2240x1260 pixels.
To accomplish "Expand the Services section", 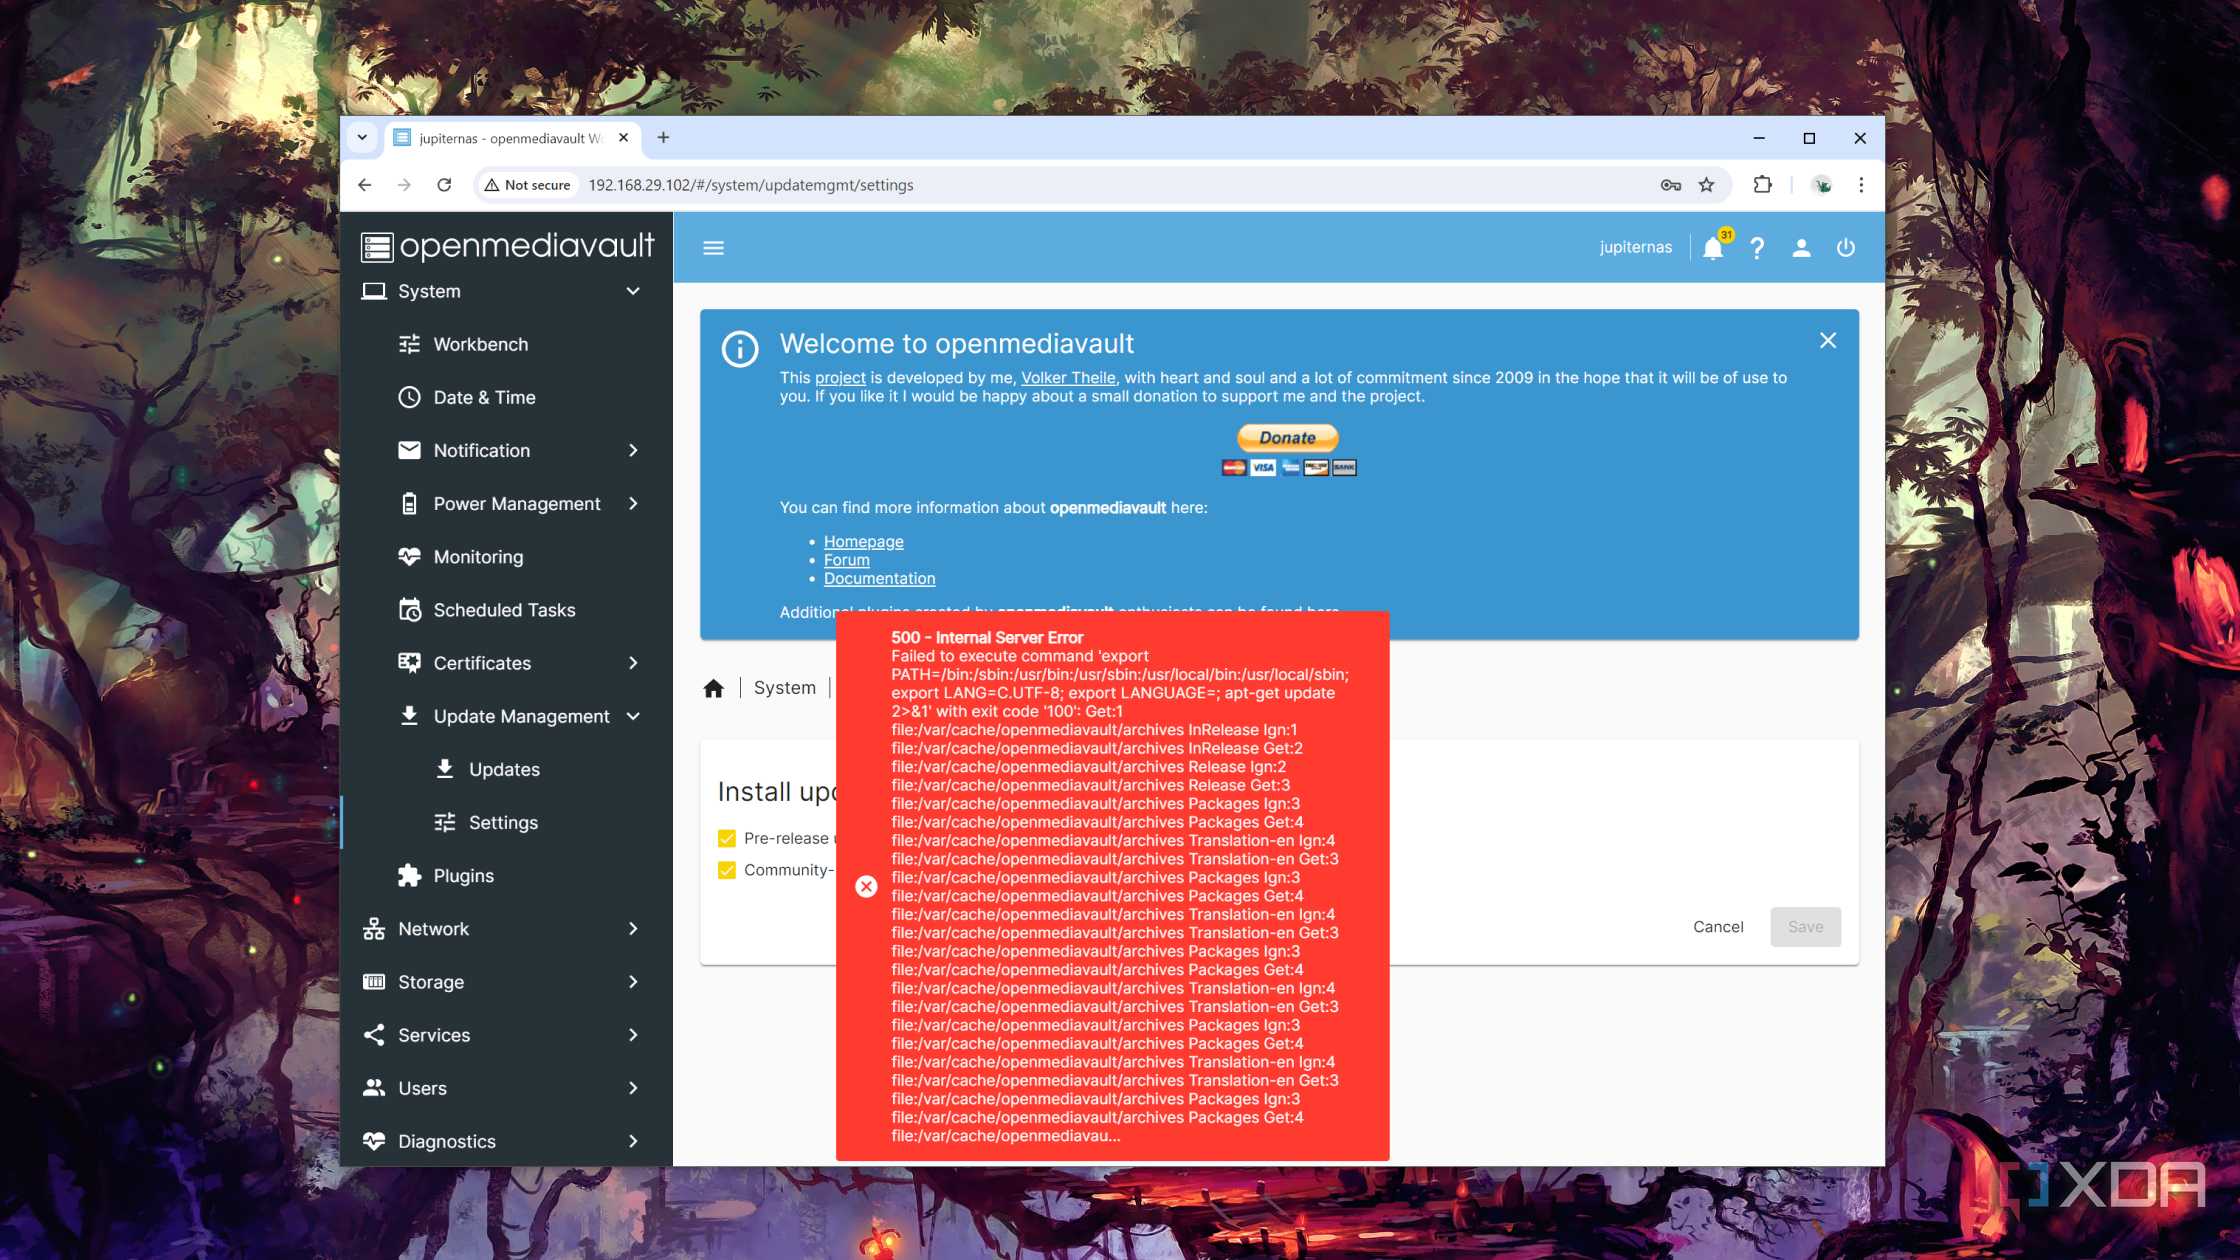I will pos(632,1035).
